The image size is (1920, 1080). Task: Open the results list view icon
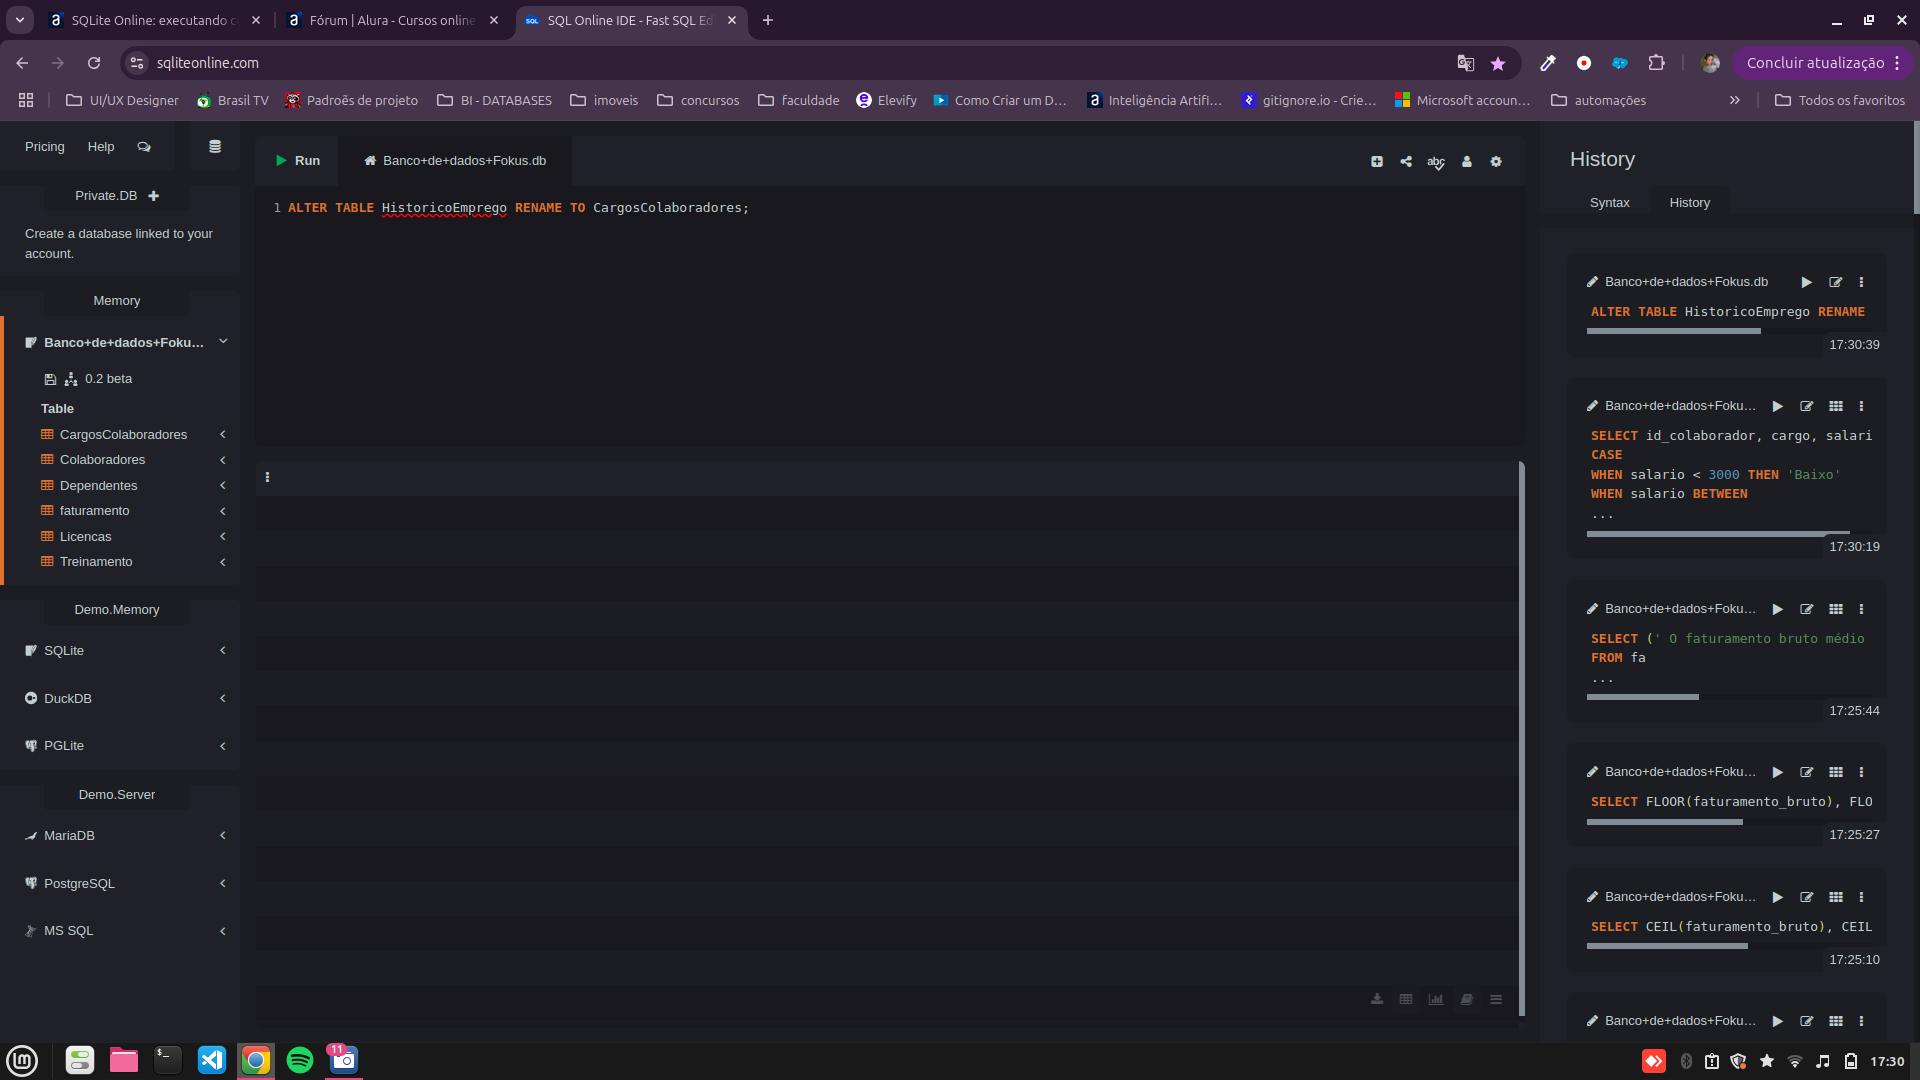pos(1496,999)
